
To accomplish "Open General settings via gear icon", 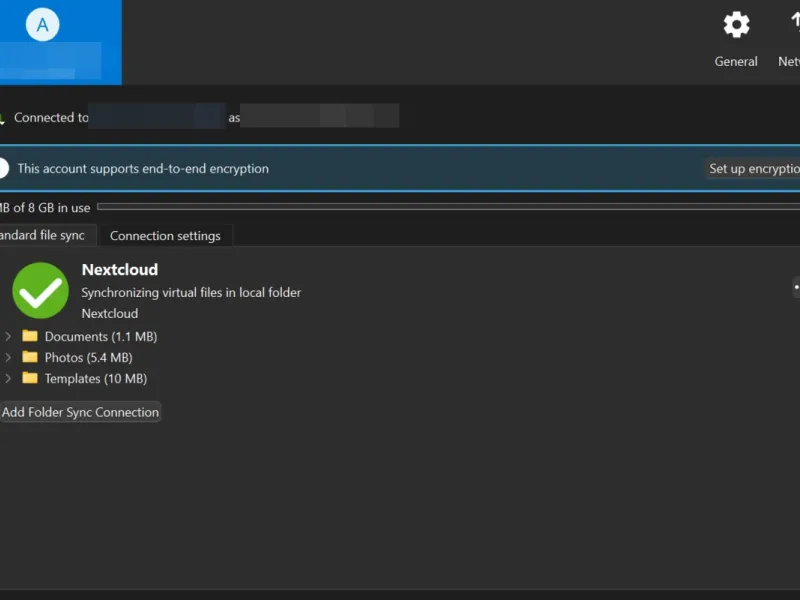I will tap(736, 24).
